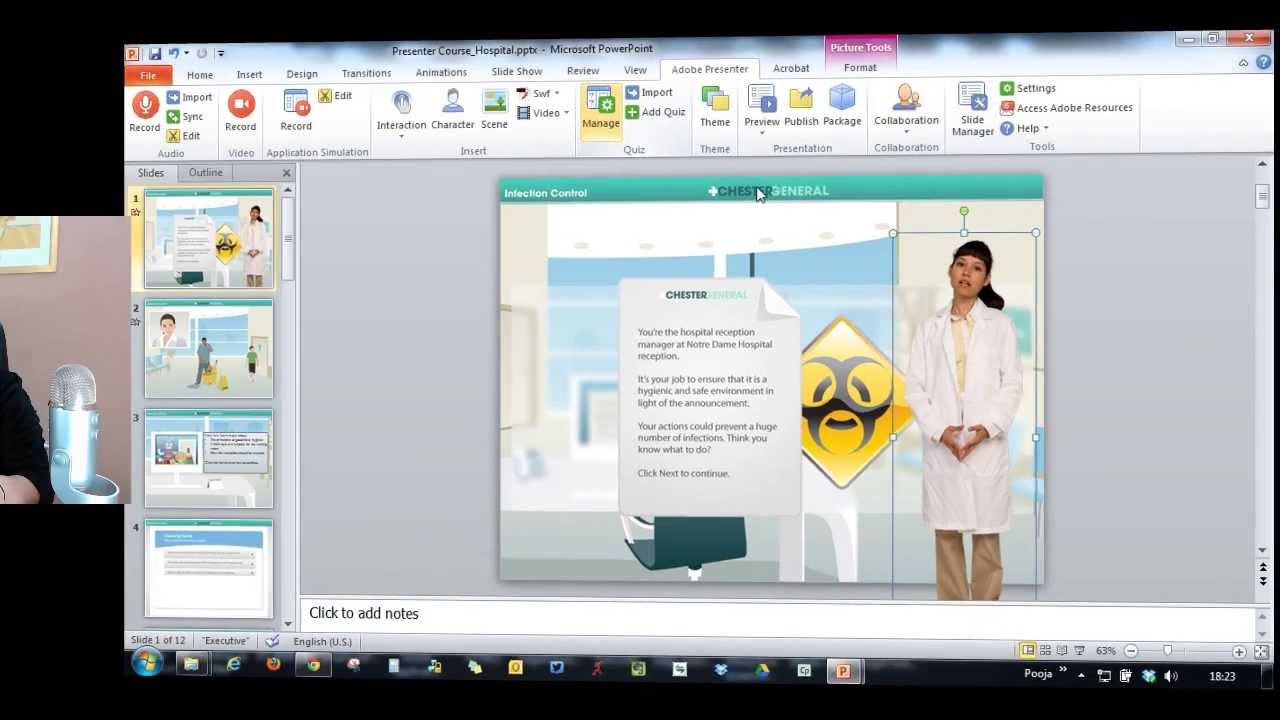Open the Theme editor icon
The height and width of the screenshot is (720, 1280).
715,108
